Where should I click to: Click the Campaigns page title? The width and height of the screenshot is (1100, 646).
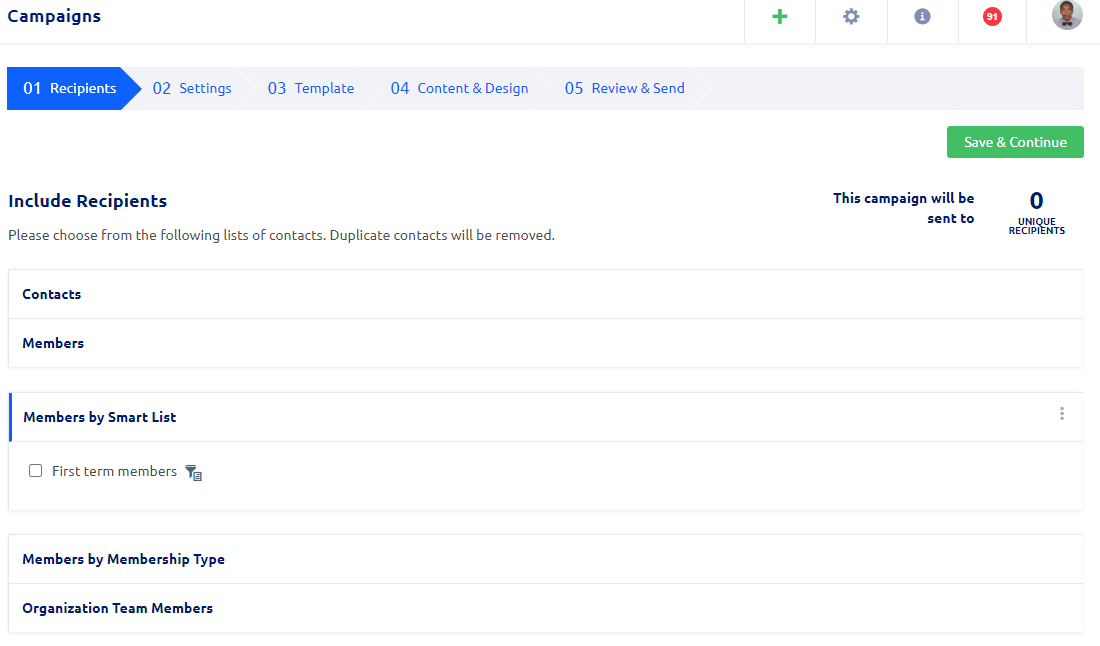click(x=54, y=16)
